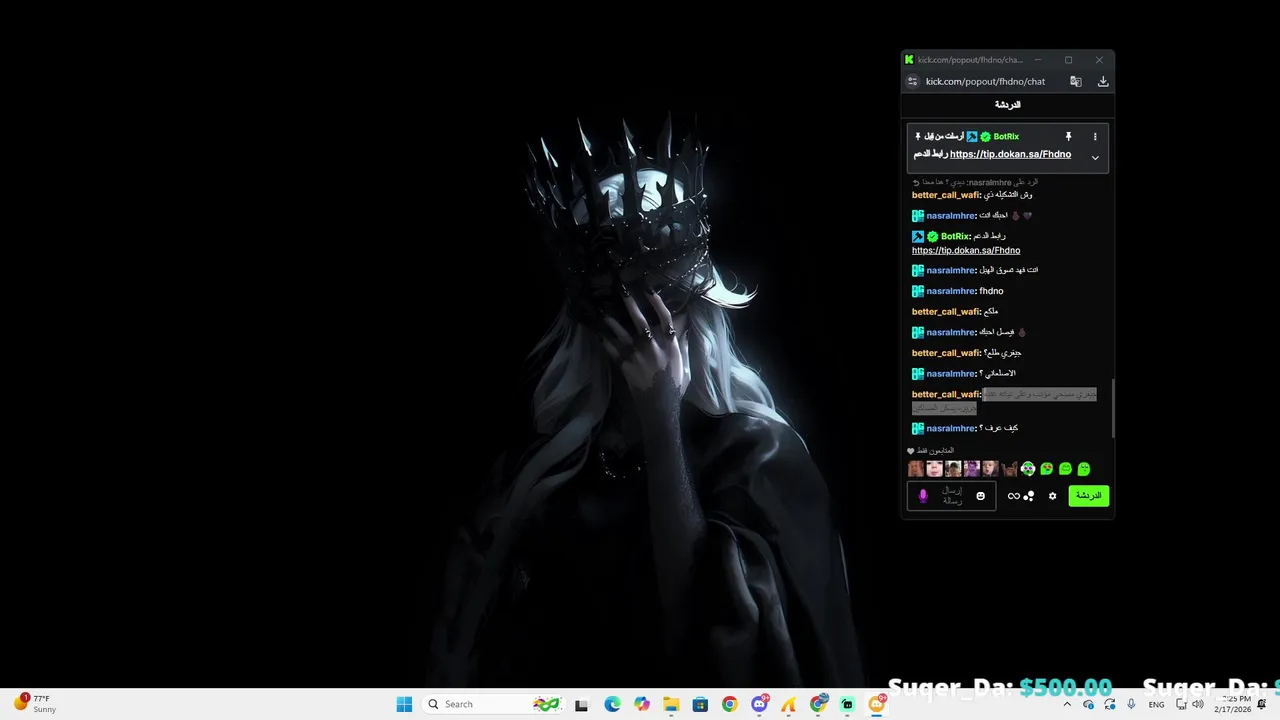Image resolution: width=1280 pixels, height=720 pixels.
Task: Click the green chat send button
Action: [x=1089, y=496]
